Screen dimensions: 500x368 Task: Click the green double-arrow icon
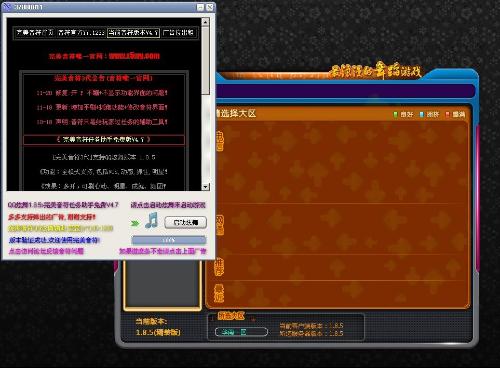click(135, 223)
